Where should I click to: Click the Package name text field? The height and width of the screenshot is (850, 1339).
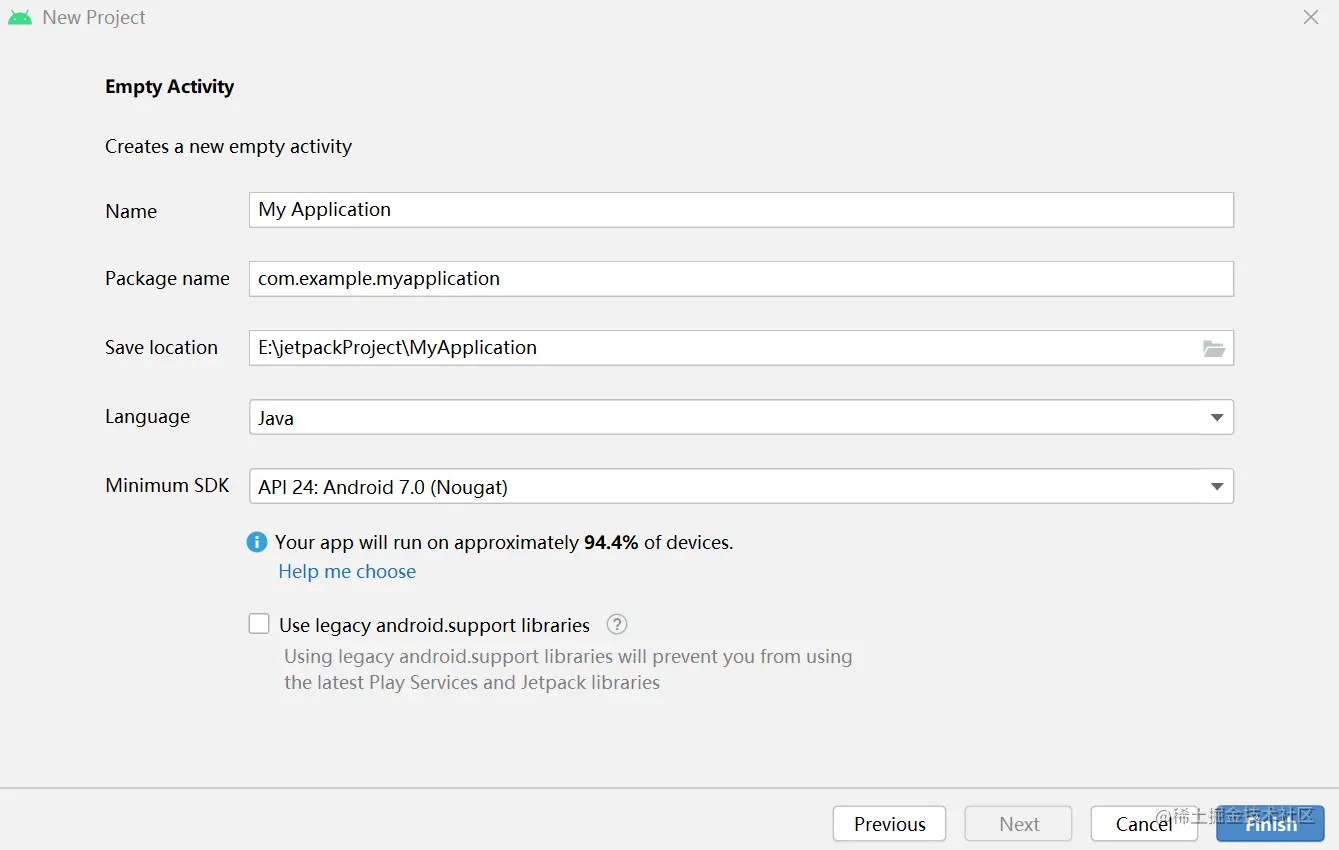pos(740,279)
